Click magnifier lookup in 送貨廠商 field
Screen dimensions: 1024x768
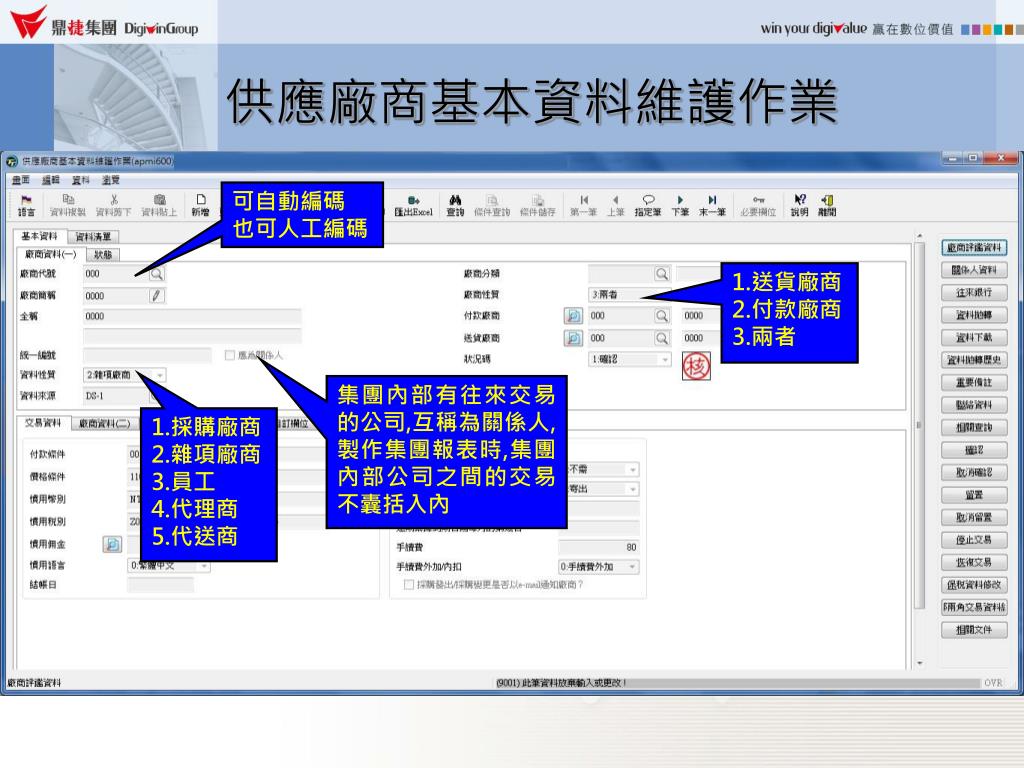[662, 338]
